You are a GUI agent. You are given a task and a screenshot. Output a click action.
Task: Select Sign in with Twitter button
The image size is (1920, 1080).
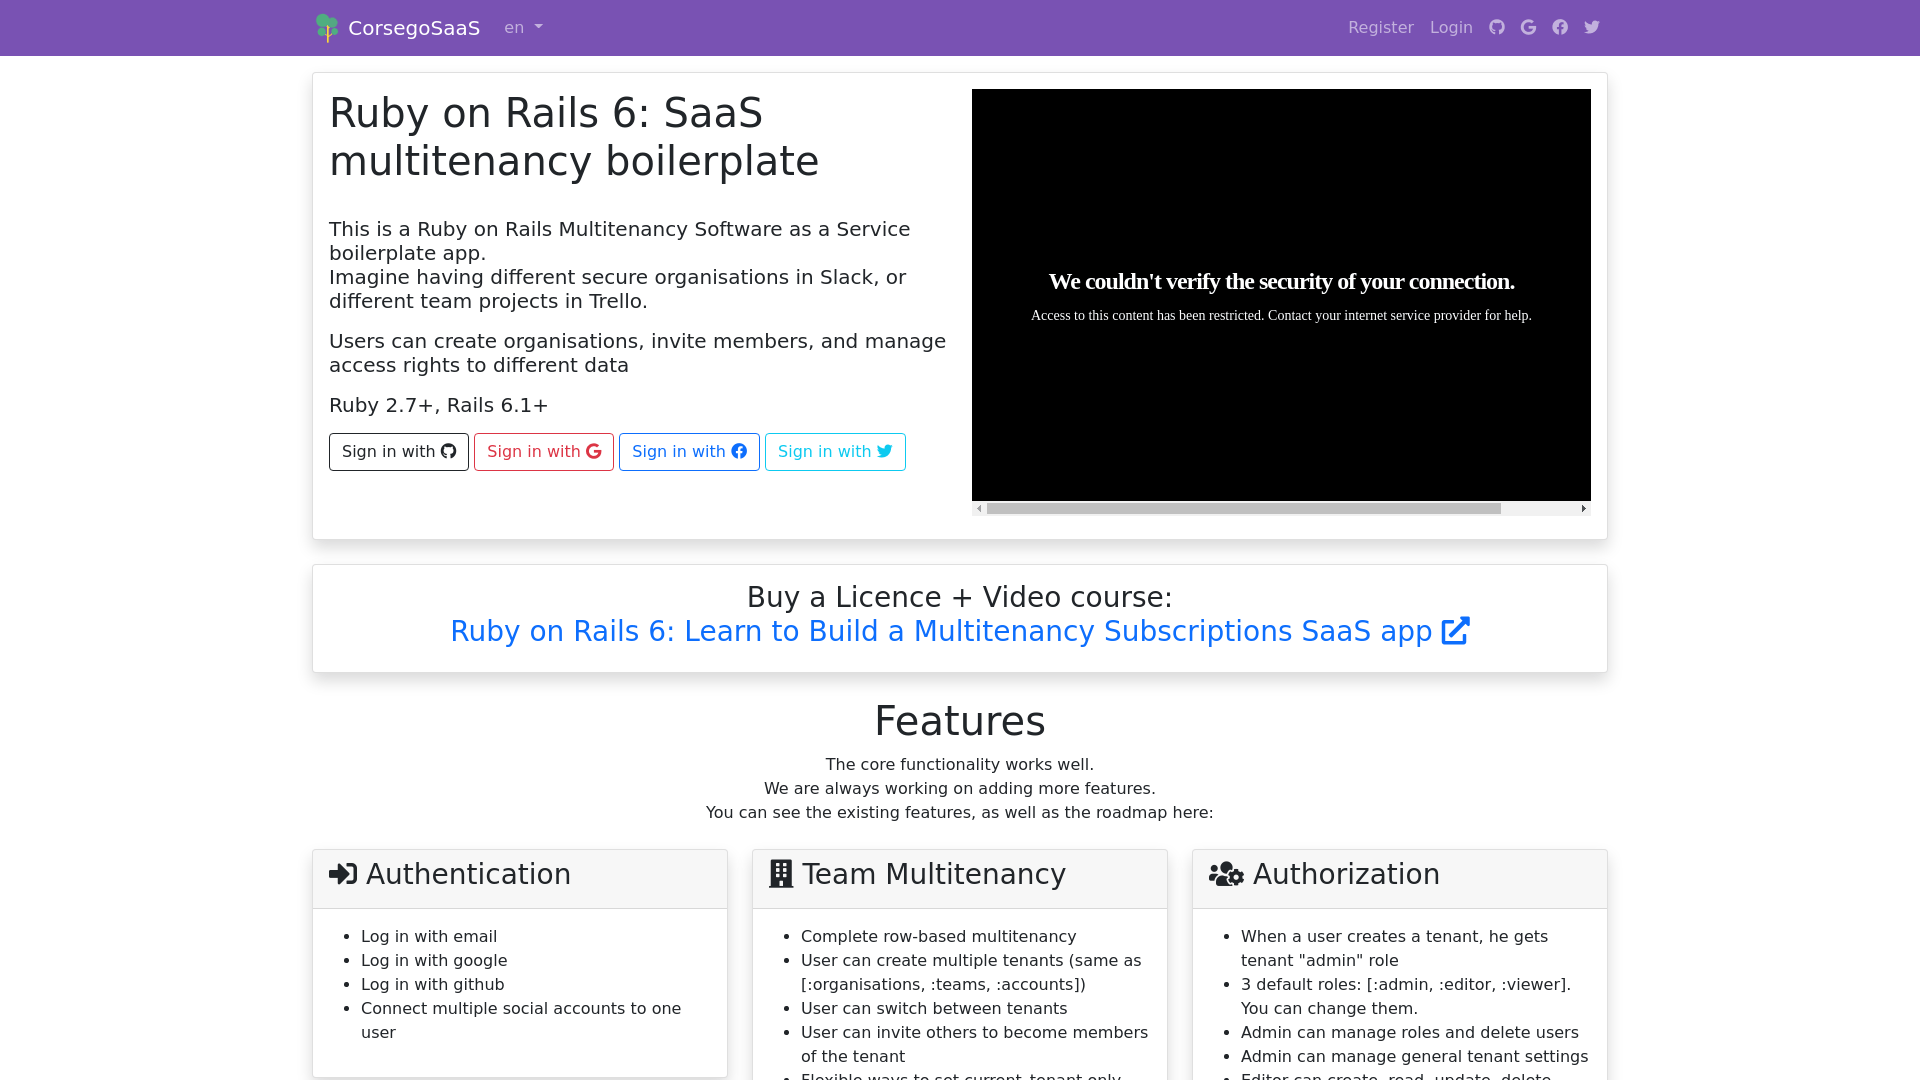pos(835,452)
